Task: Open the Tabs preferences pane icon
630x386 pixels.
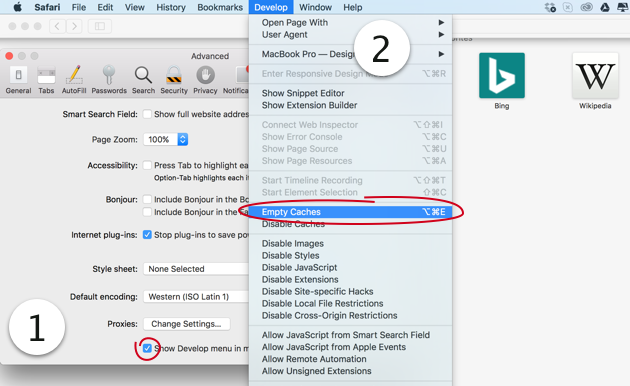Action: (46, 80)
